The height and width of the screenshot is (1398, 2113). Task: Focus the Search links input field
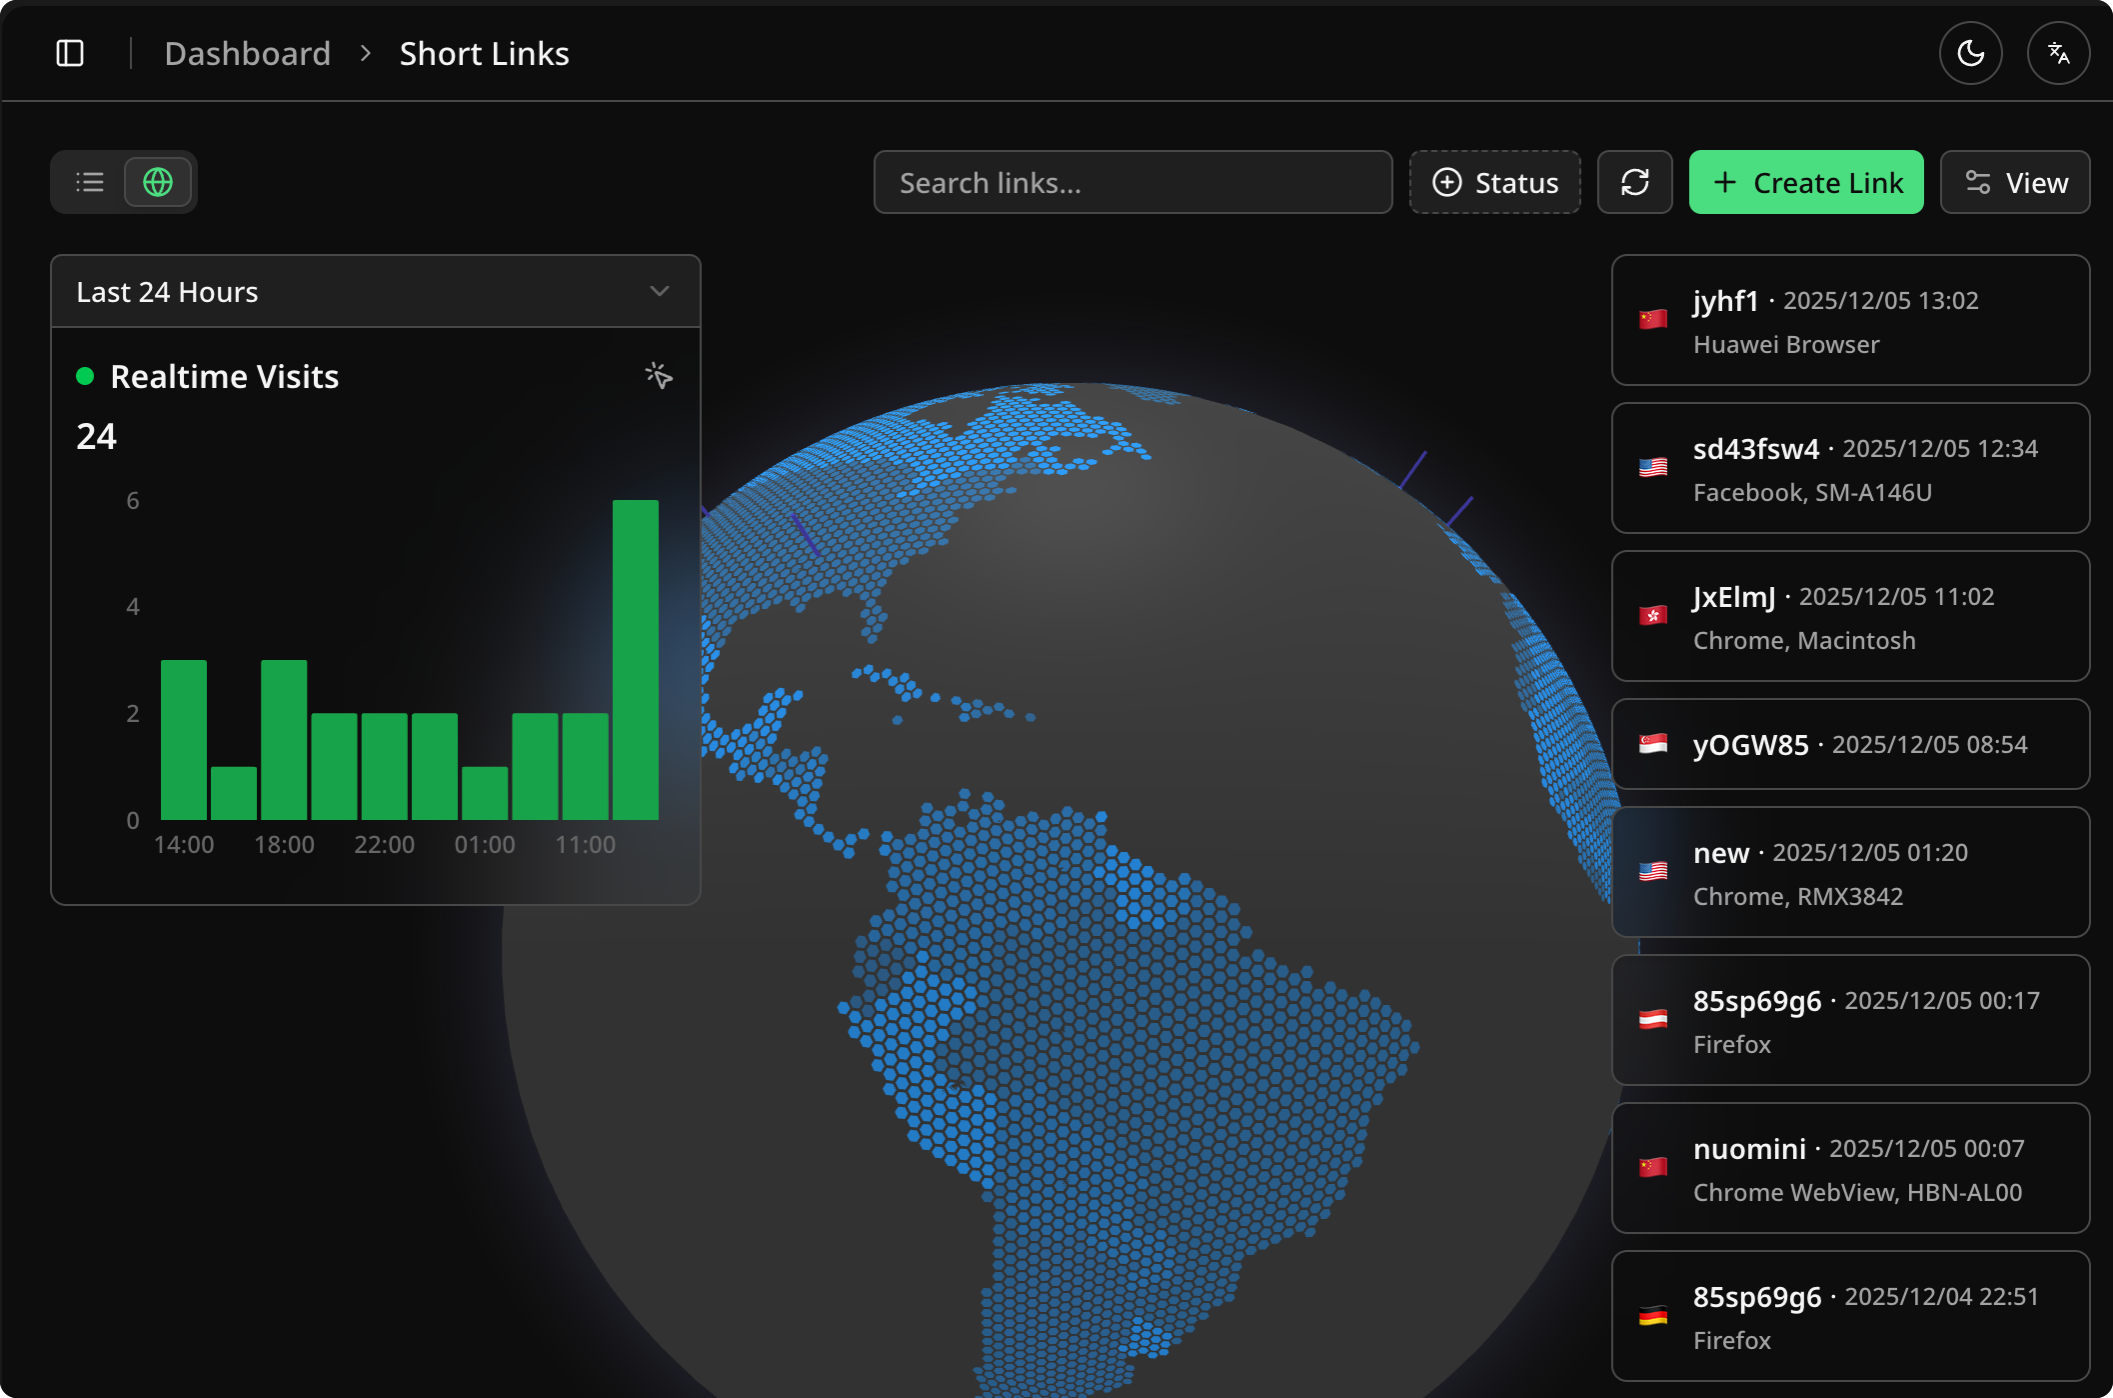pos(1132,182)
